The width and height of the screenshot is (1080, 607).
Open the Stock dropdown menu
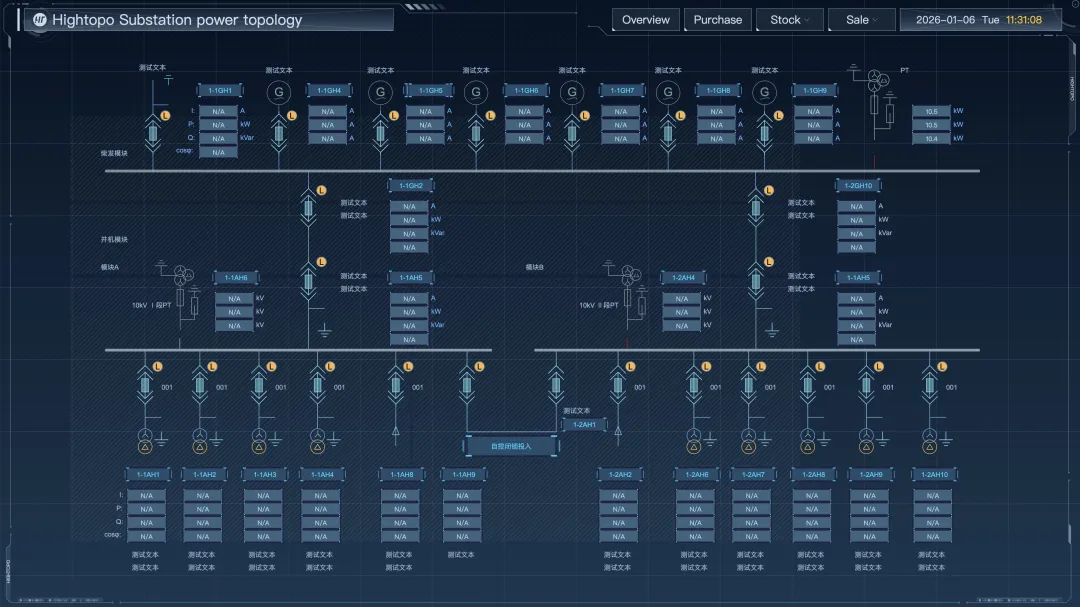(790, 20)
